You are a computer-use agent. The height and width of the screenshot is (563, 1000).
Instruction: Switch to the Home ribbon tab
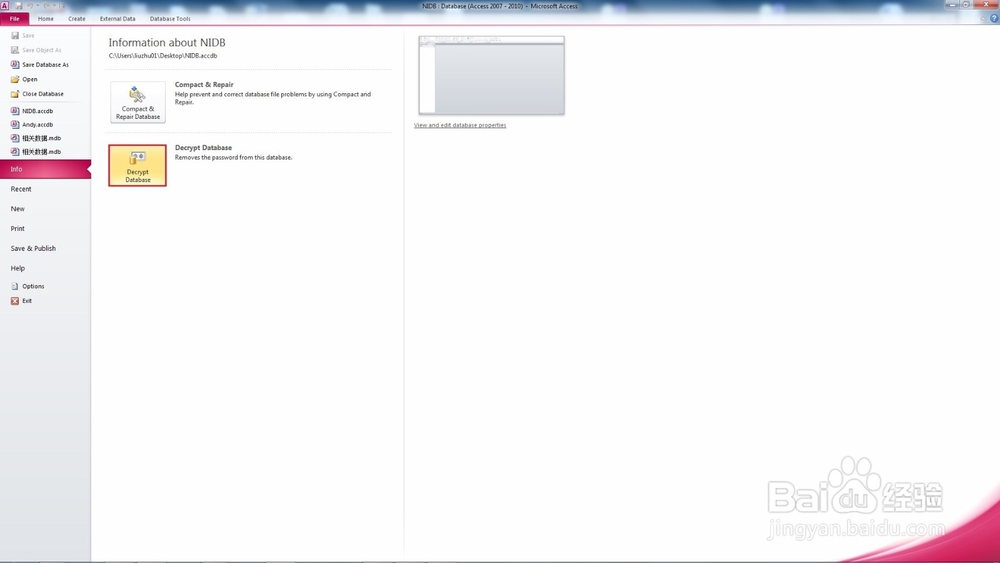point(46,18)
